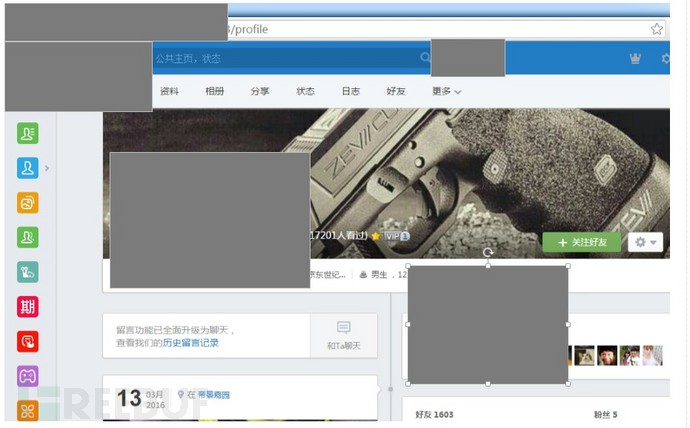Switch to the 相册 tab
The height and width of the screenshot is (428, 690).
(x=215, y=91)
